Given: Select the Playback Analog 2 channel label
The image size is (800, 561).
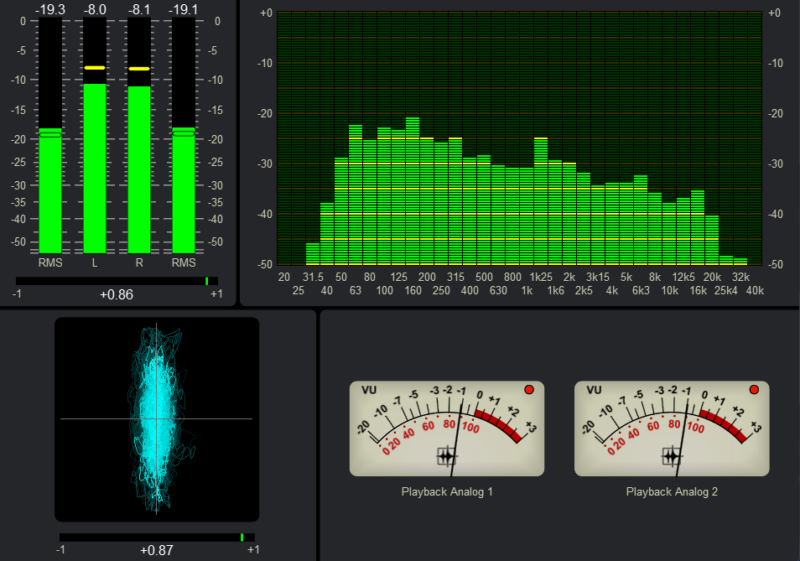Looking at the screenshot, I should click(x=672, y=491).
